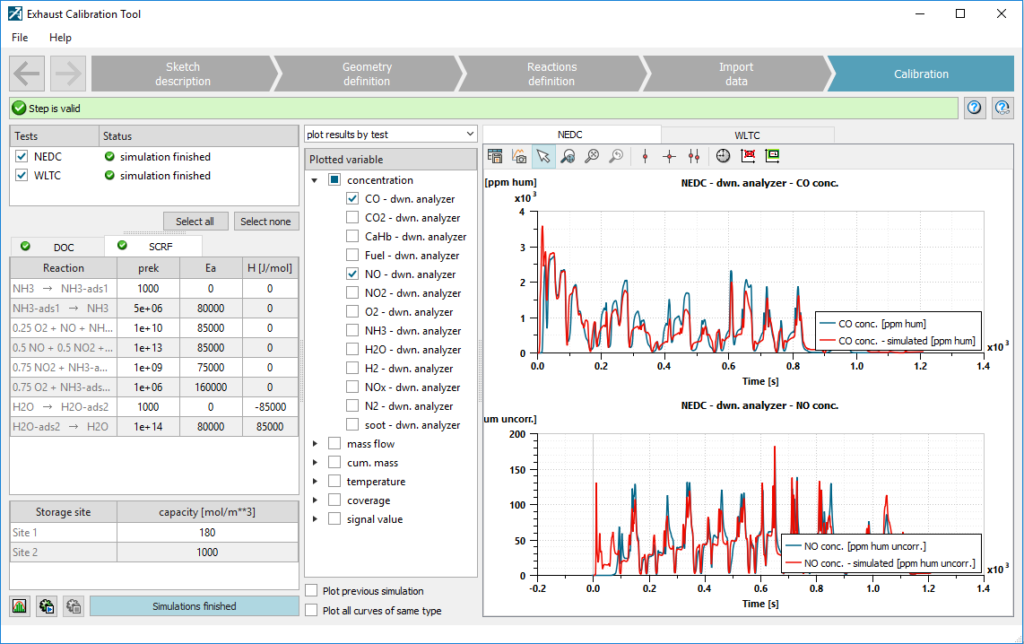The width and height of the screenshot is (1024, 644).
Task: Select the single vertical cursor tool
Action: (x=645, y=156)
